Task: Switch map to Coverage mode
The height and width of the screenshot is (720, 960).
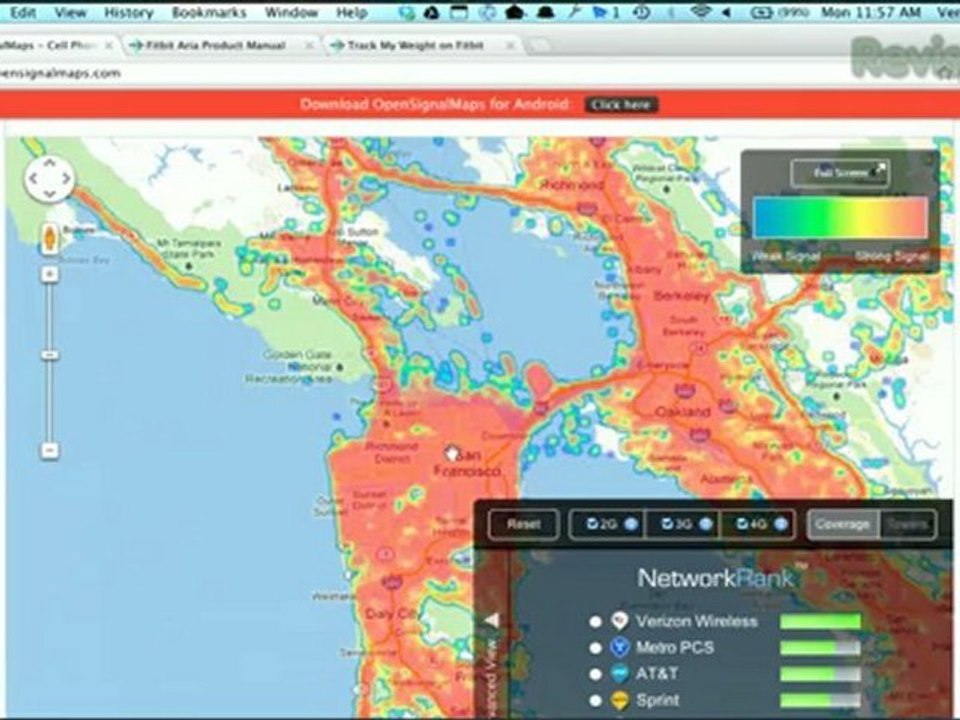Action: [x=842, y=524]
